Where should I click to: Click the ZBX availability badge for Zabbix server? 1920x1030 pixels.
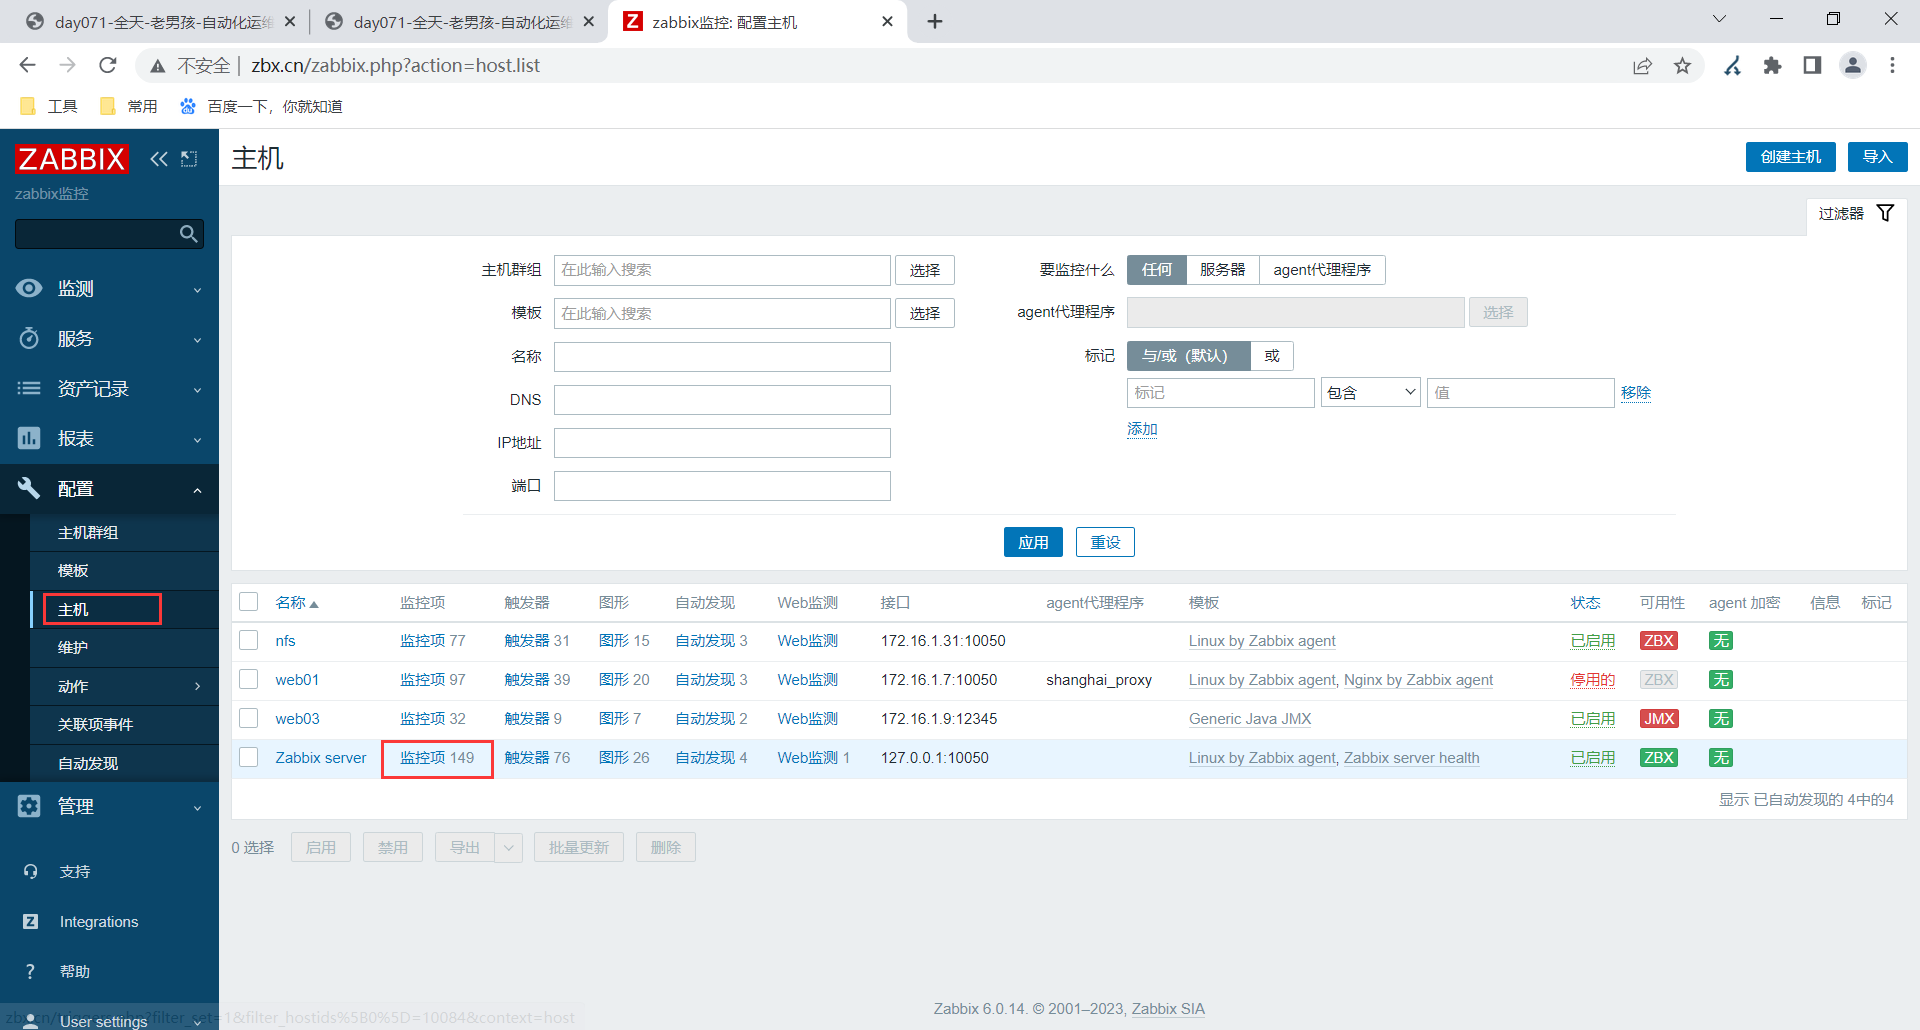tap(1659, 758)
